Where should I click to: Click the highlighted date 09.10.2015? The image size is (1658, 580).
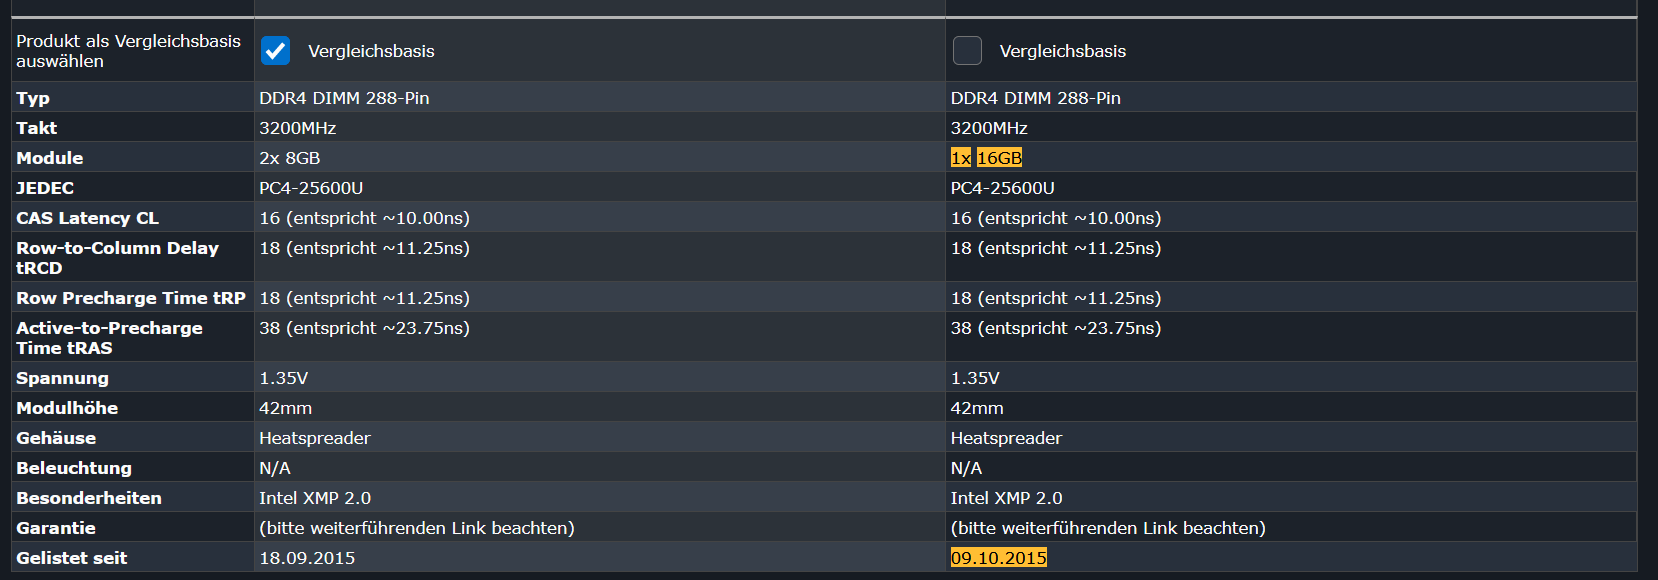click(998, 558)
